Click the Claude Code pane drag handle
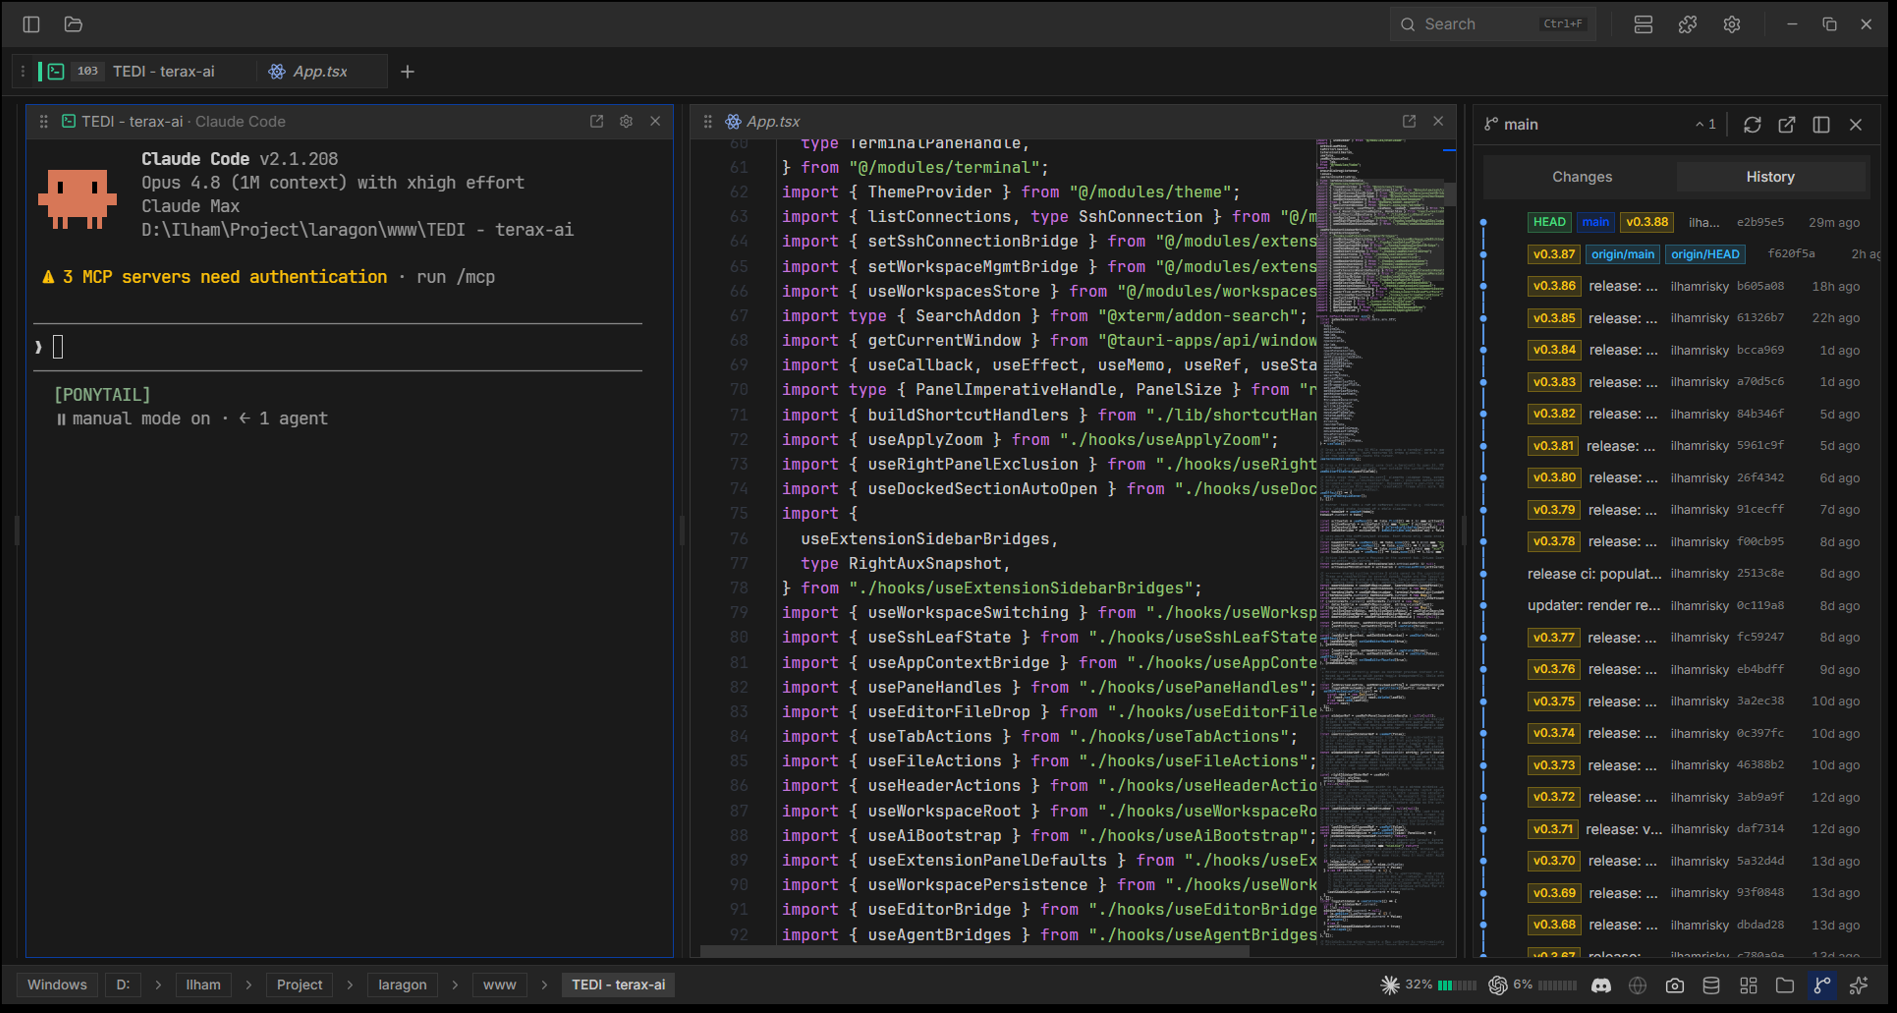This screenshot has height=1013, width=1897. tap(43, 121)
